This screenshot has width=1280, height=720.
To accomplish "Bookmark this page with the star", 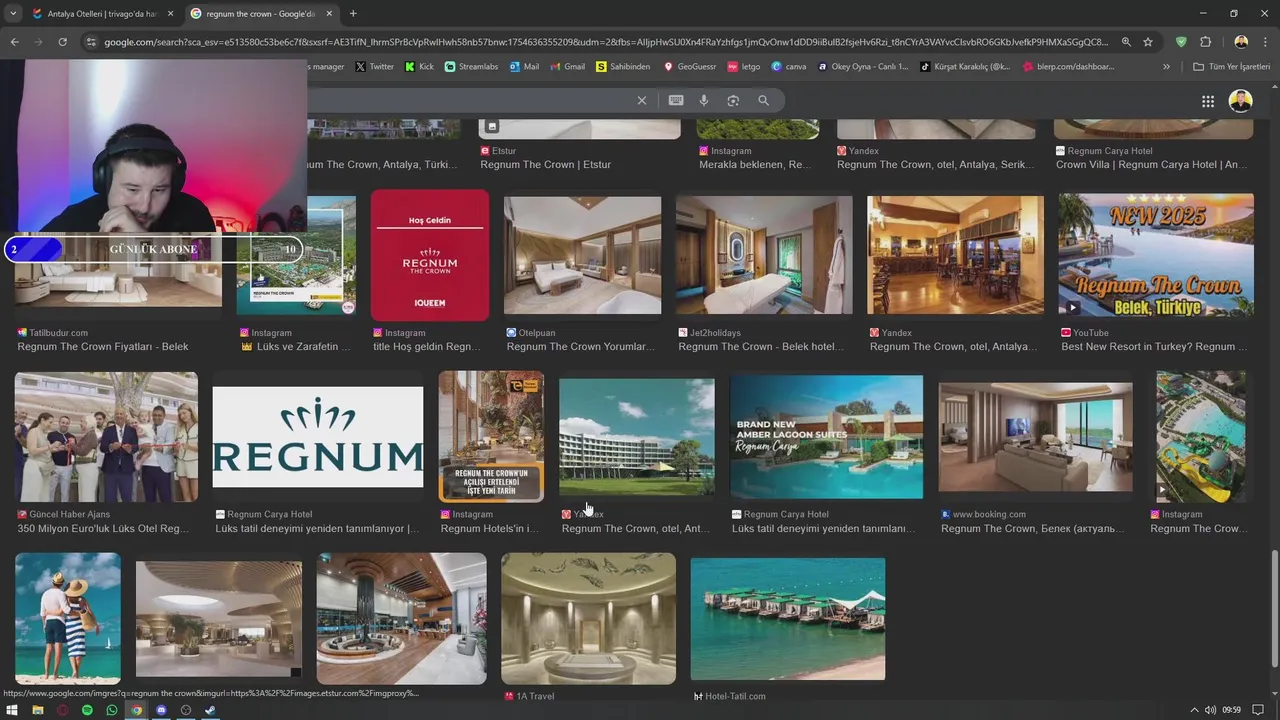I will pyautogui.click(x=1148, y=42).
